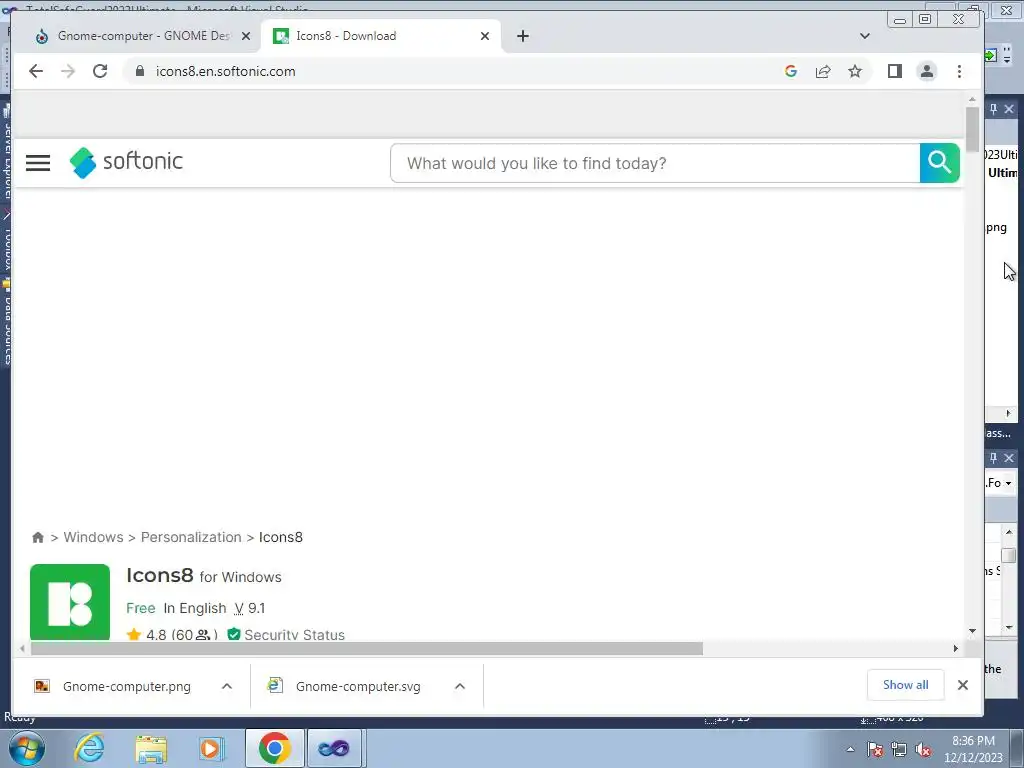1024x768 pixels.
Task: Close the Gnome-computer tab
Action: click(x=246, y=36)
